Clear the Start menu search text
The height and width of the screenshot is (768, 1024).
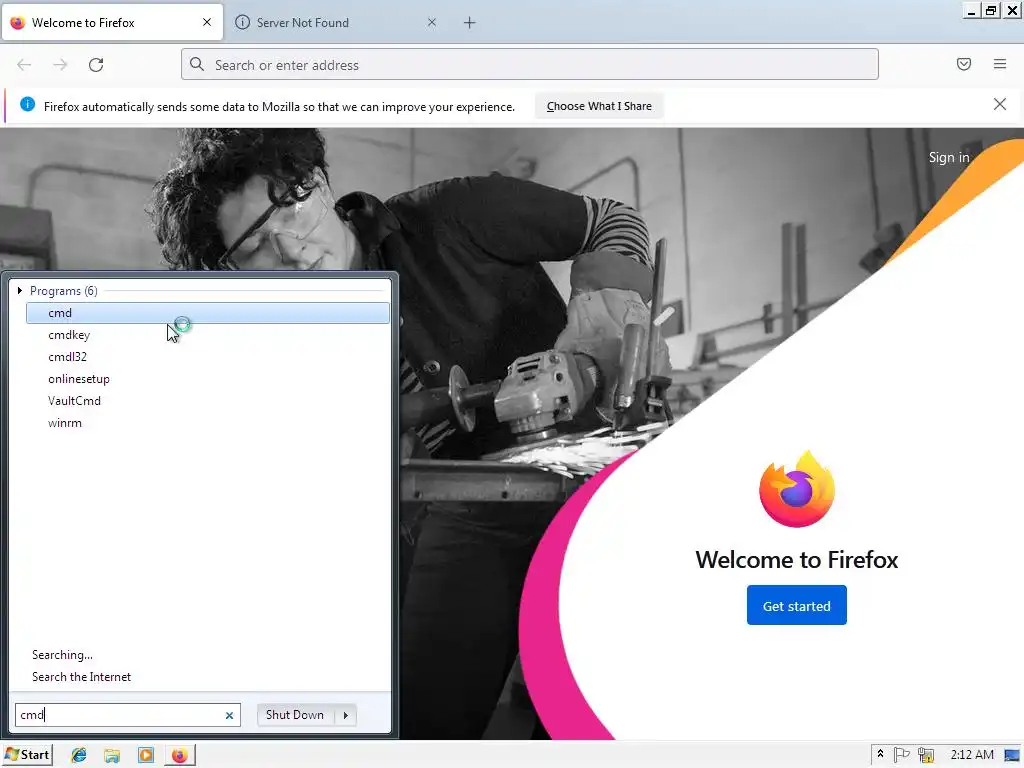pos(229,715)
